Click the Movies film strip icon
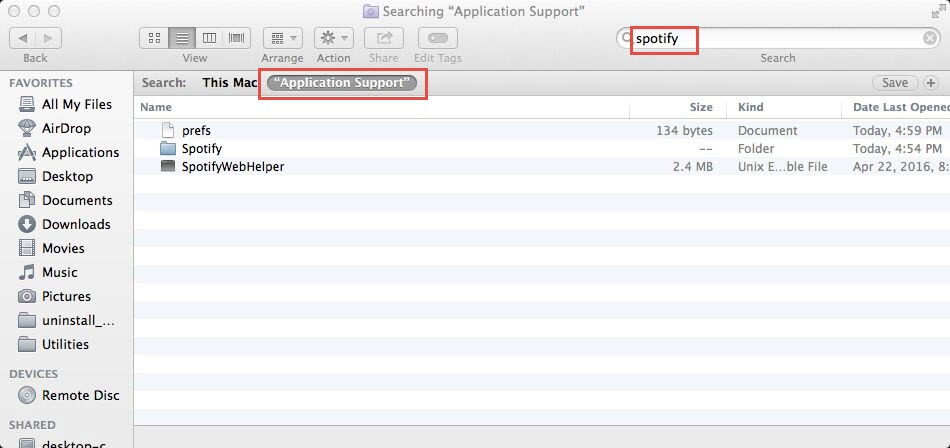 tap(27, 248)
